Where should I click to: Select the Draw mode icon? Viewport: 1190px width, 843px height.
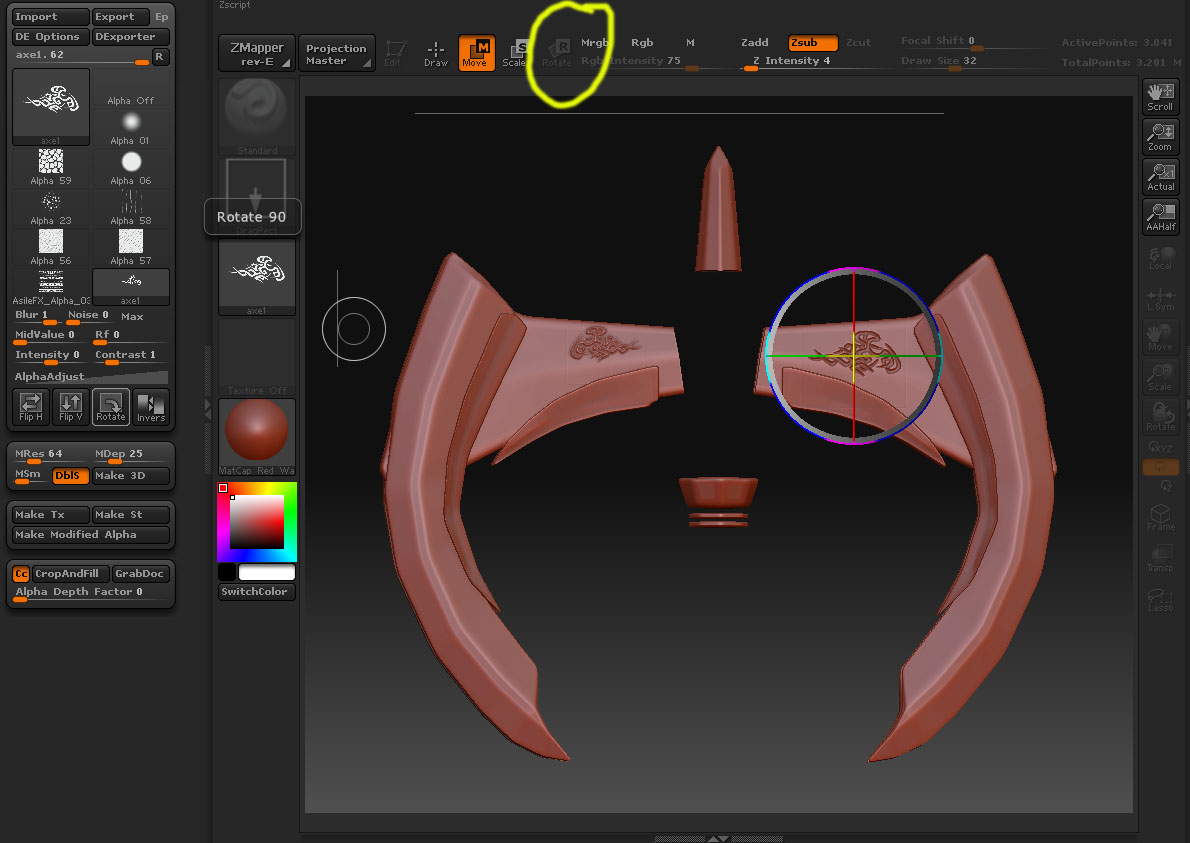click(x=436, y=53)
